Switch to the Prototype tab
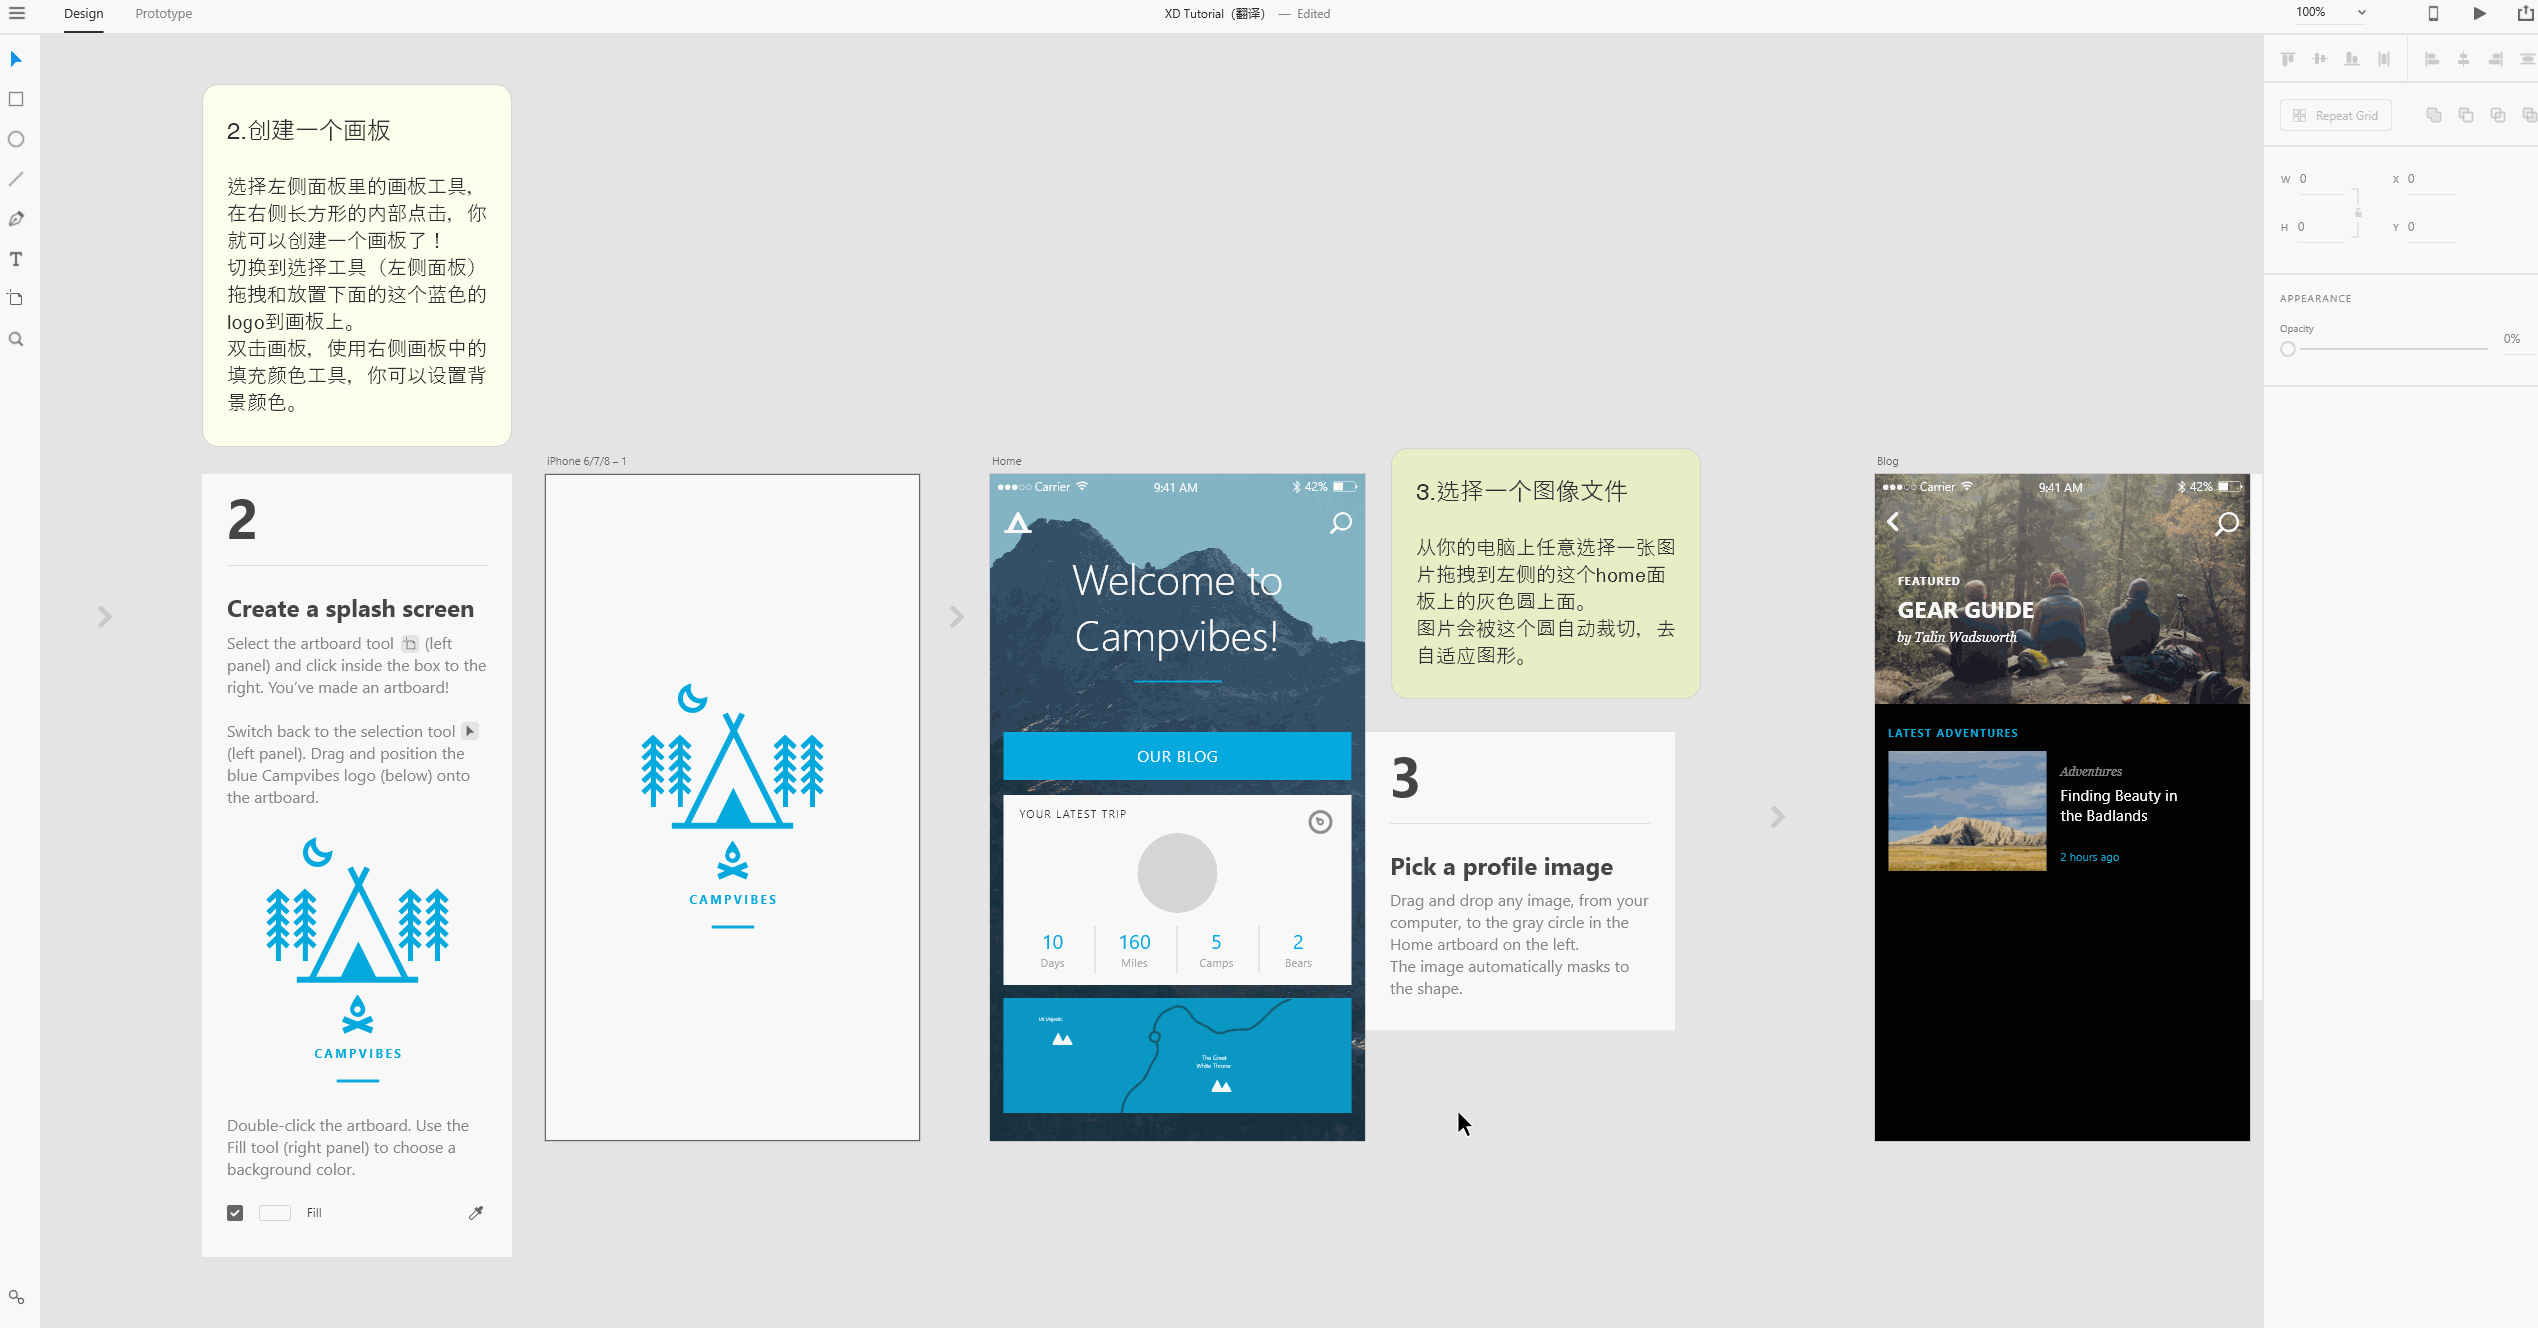The height and width of the screenshot is (1328, 2538). click(x=163, y=14)
